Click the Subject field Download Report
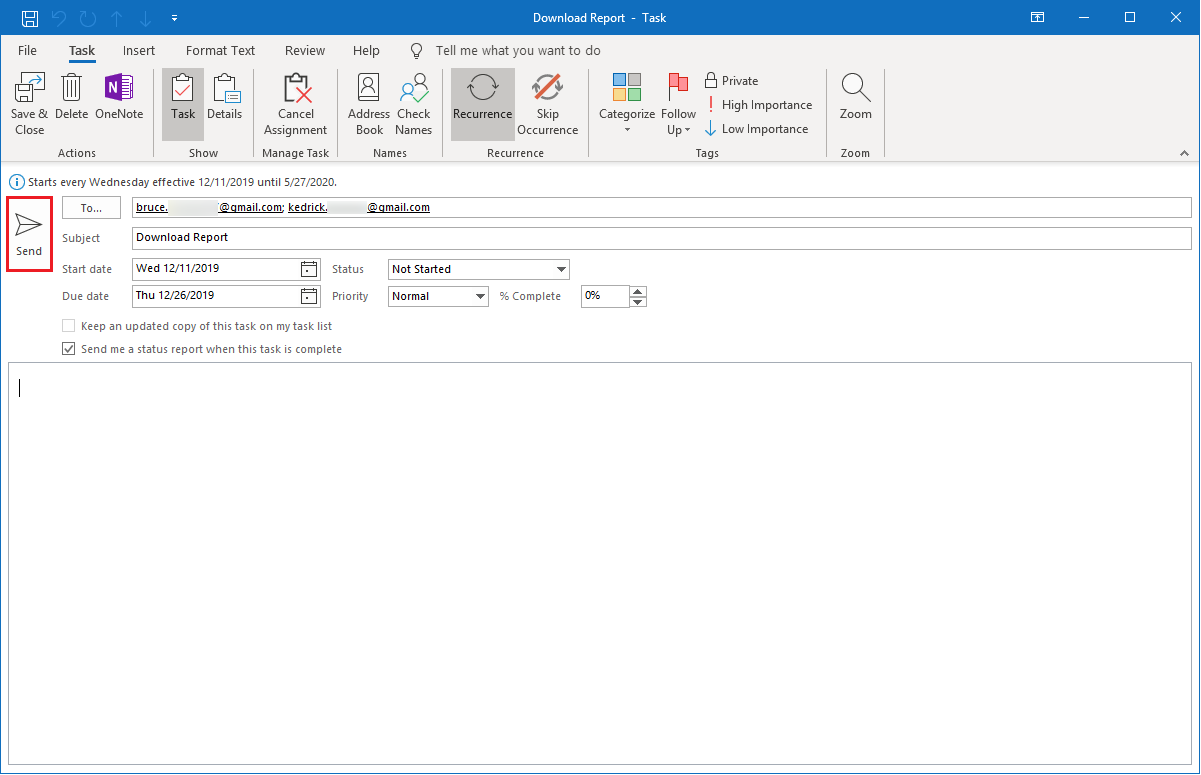 pos(661,238)
